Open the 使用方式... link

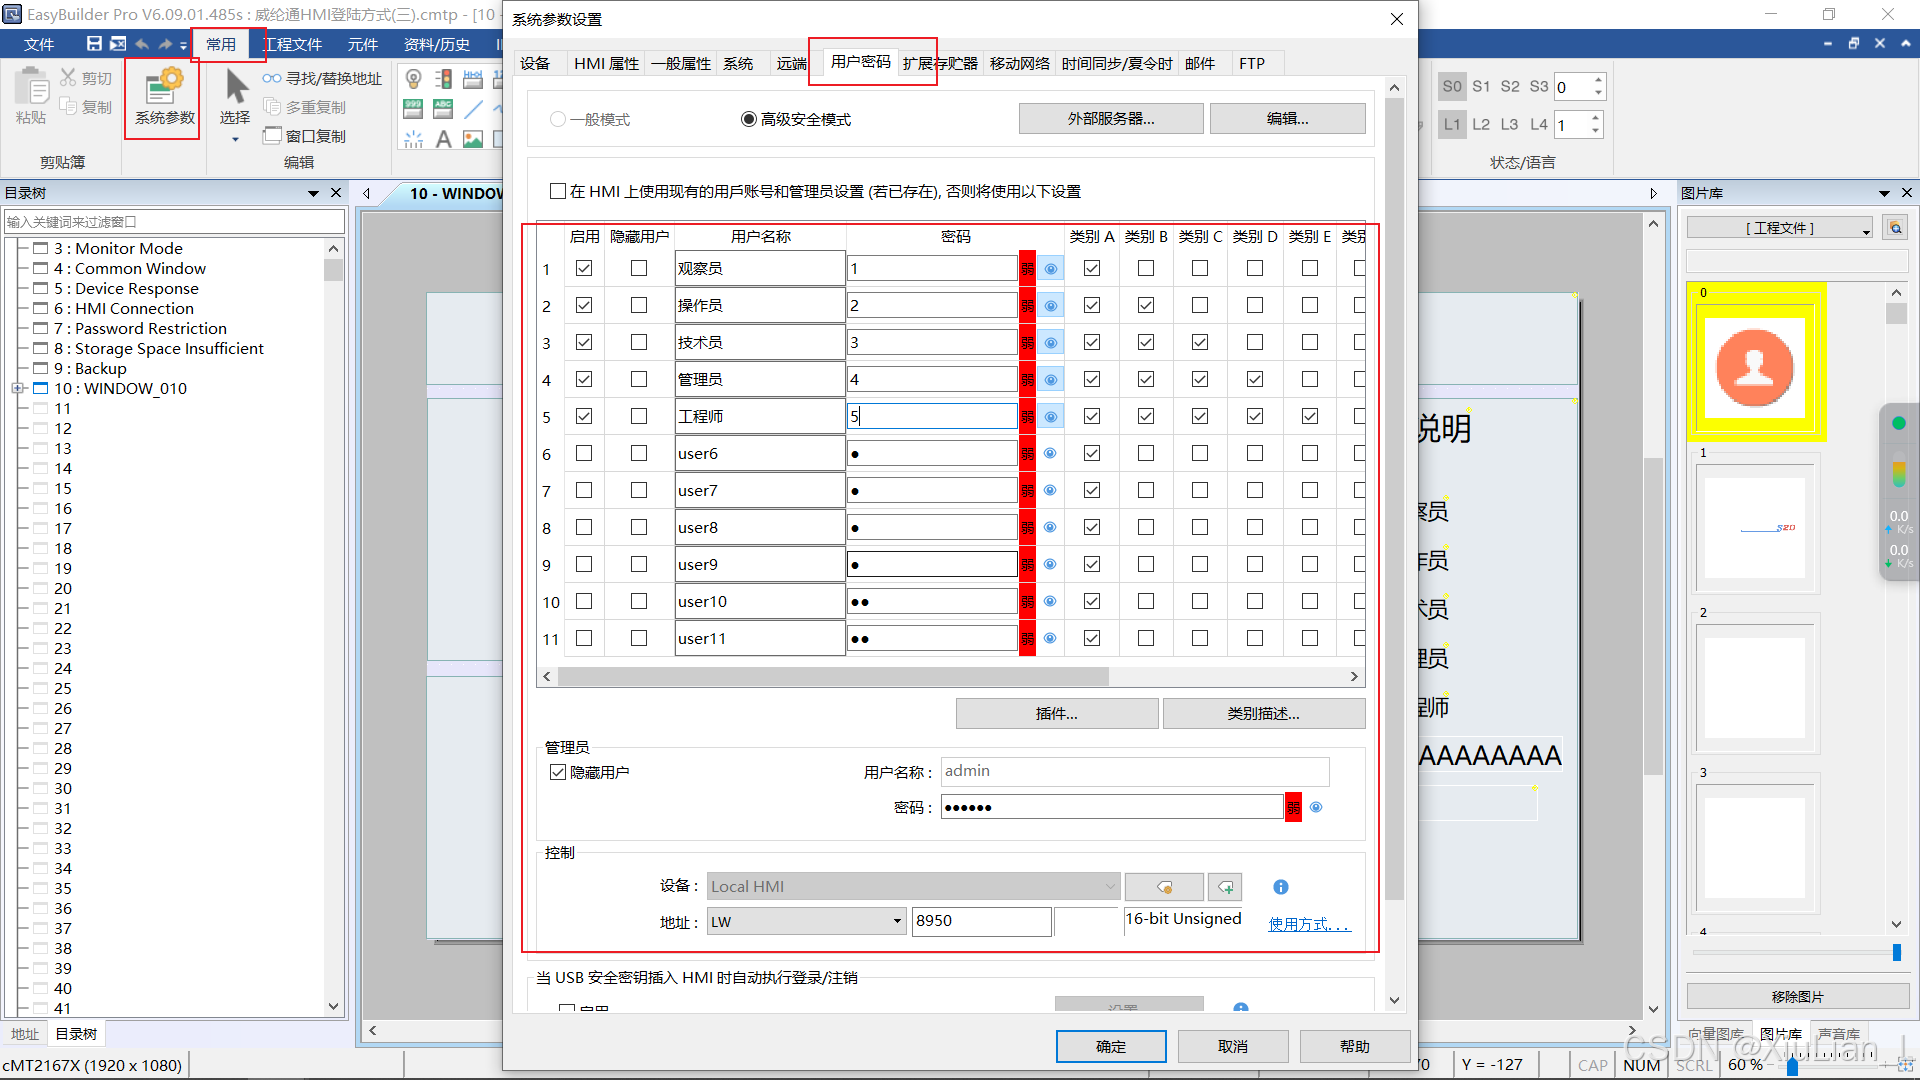tap(1308, 924)
